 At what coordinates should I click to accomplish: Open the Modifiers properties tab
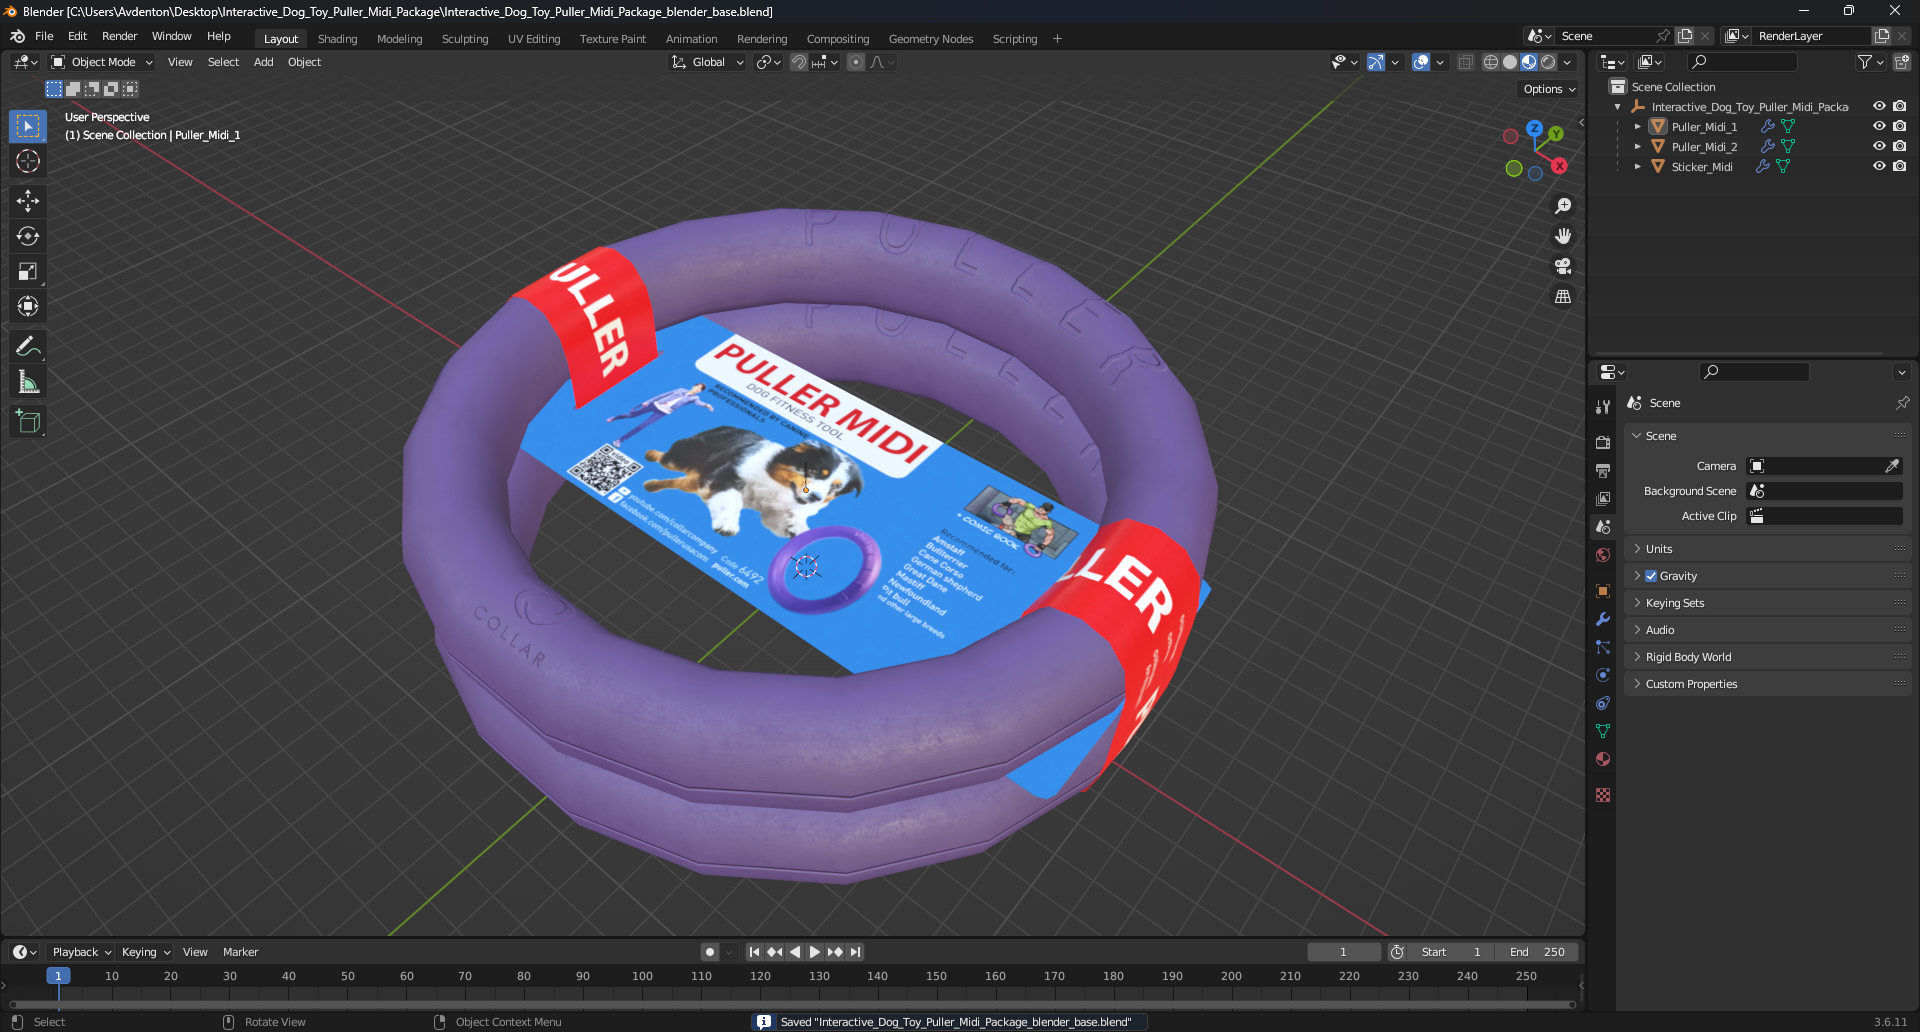click(x=1603, y=619)
